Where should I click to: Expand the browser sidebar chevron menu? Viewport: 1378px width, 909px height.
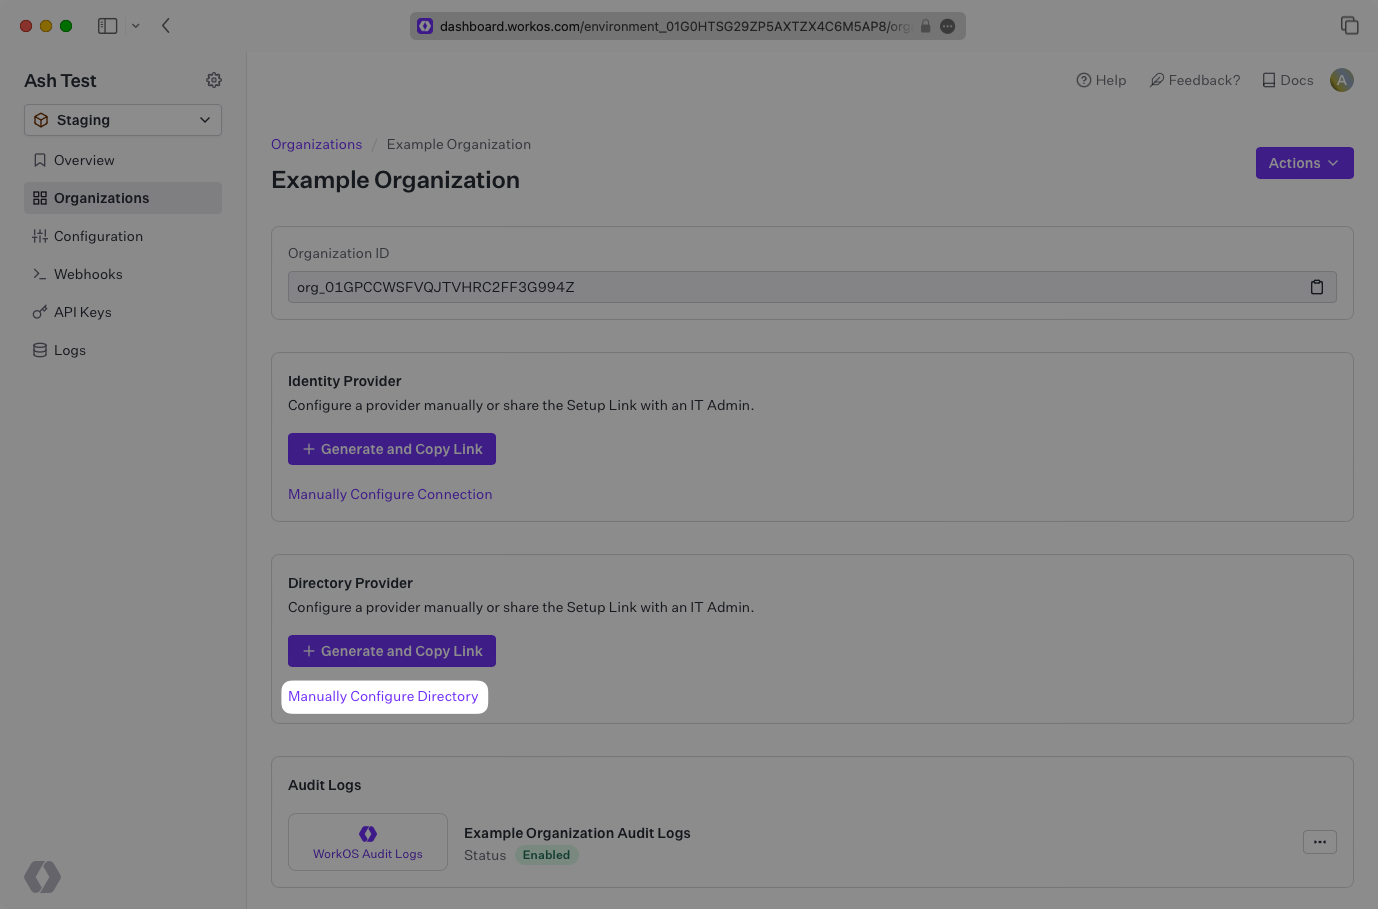click(x=136, y=26)
